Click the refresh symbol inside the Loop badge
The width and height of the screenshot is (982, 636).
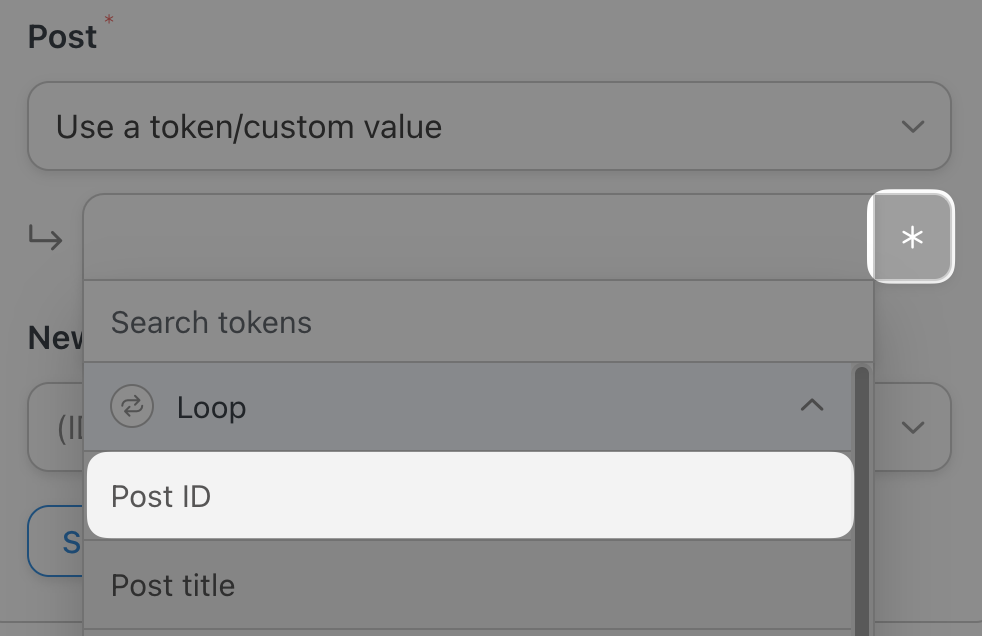coord(131,407)
